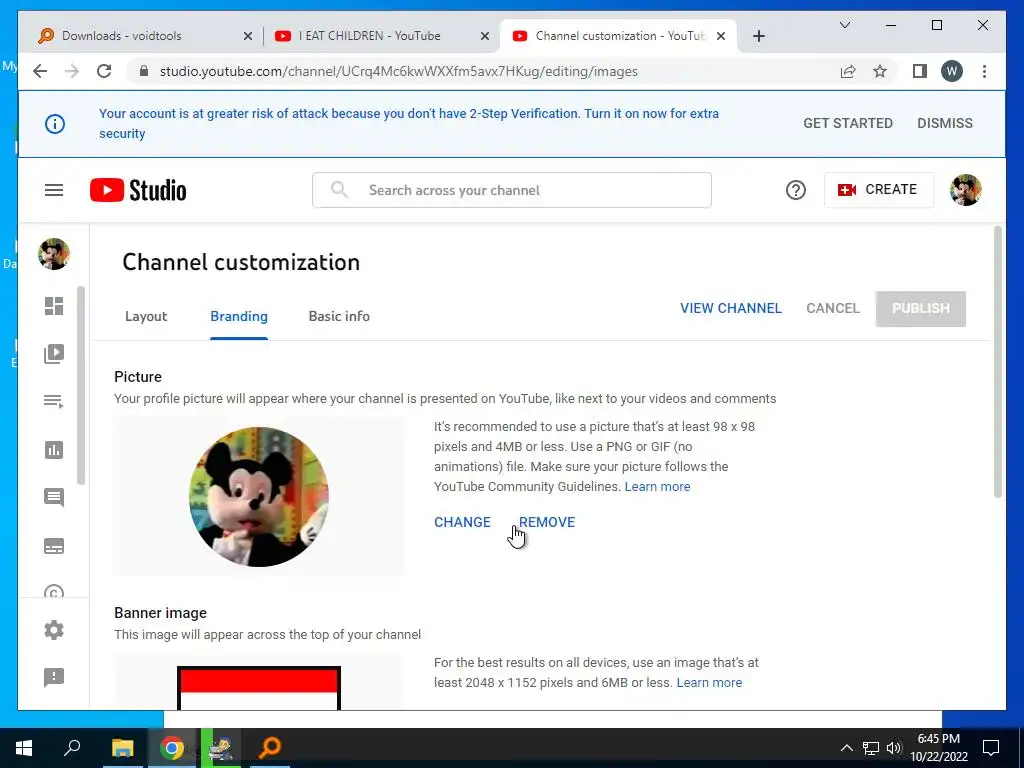Click the site lock icon in address bar

[144, 71]
